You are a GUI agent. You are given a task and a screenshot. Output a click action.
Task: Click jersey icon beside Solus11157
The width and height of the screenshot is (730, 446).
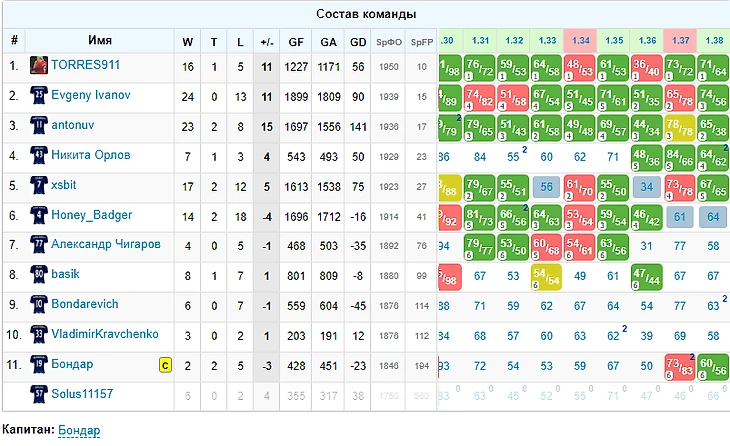(x=40, y=394)
